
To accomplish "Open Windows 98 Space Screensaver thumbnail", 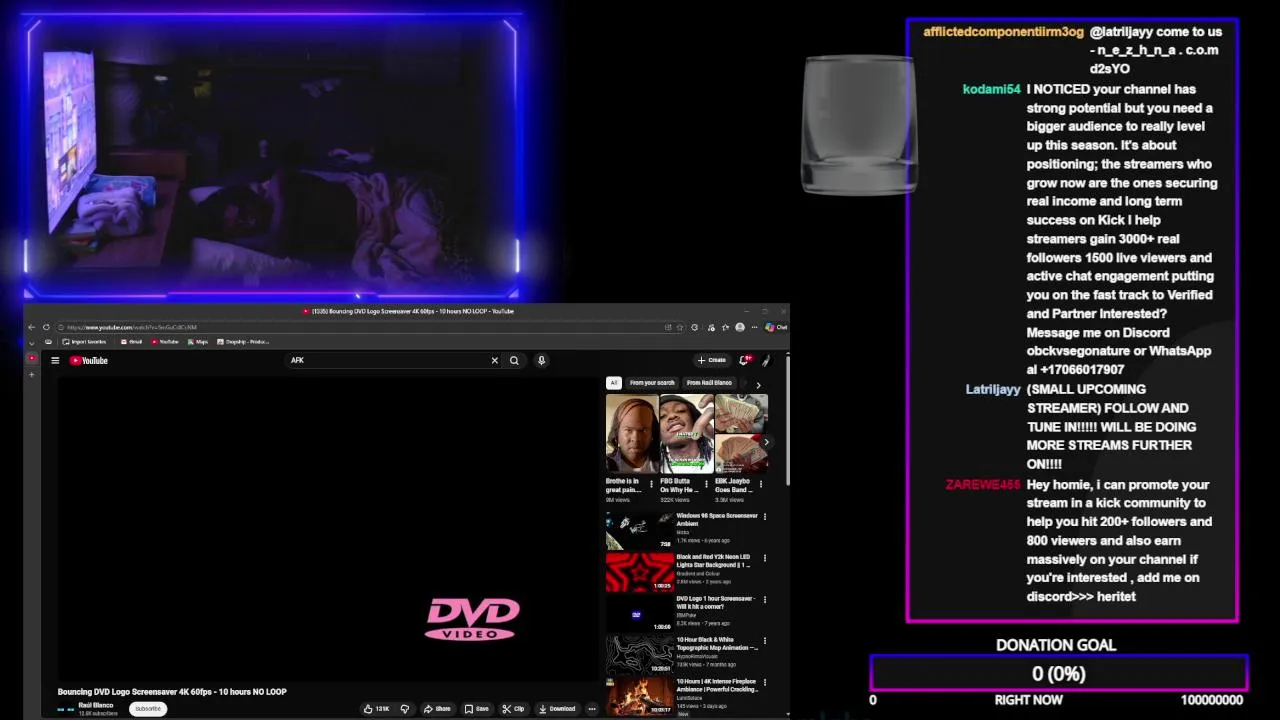I will 640,530.
